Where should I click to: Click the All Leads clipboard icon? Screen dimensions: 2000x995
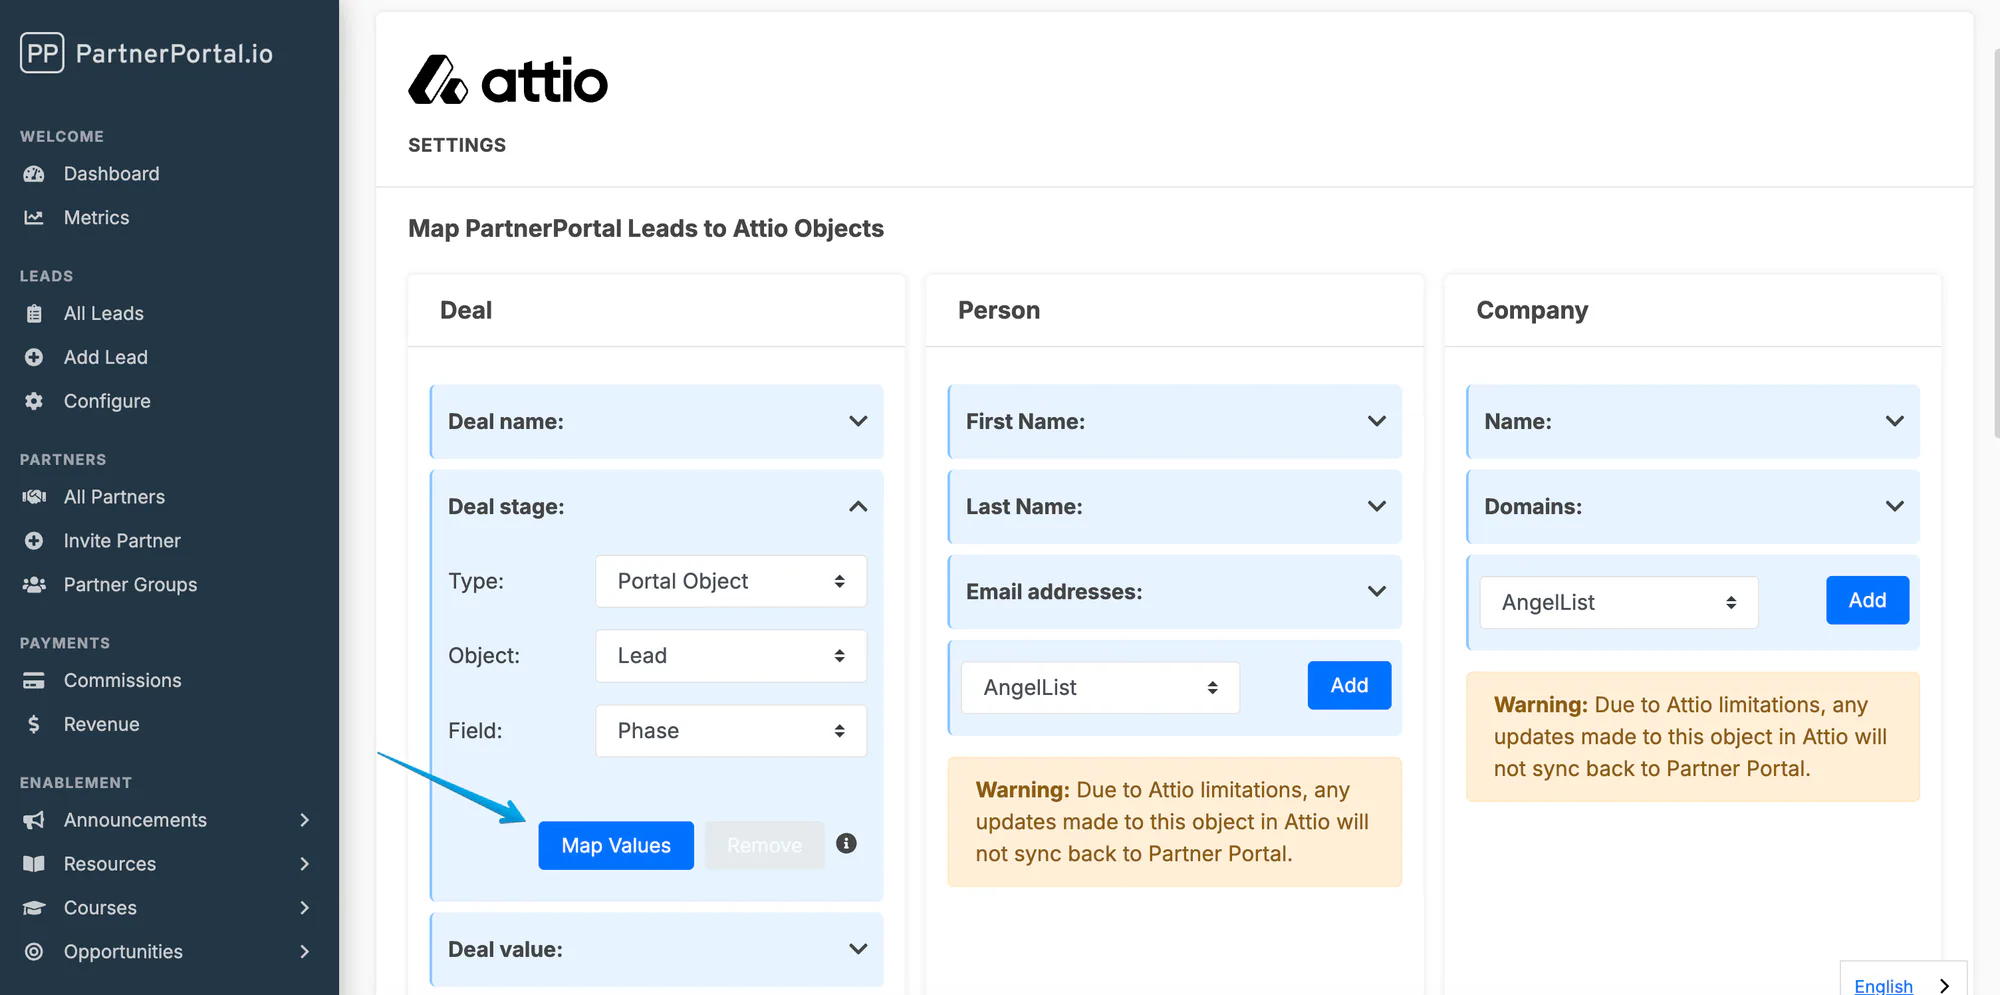point(34,314)
